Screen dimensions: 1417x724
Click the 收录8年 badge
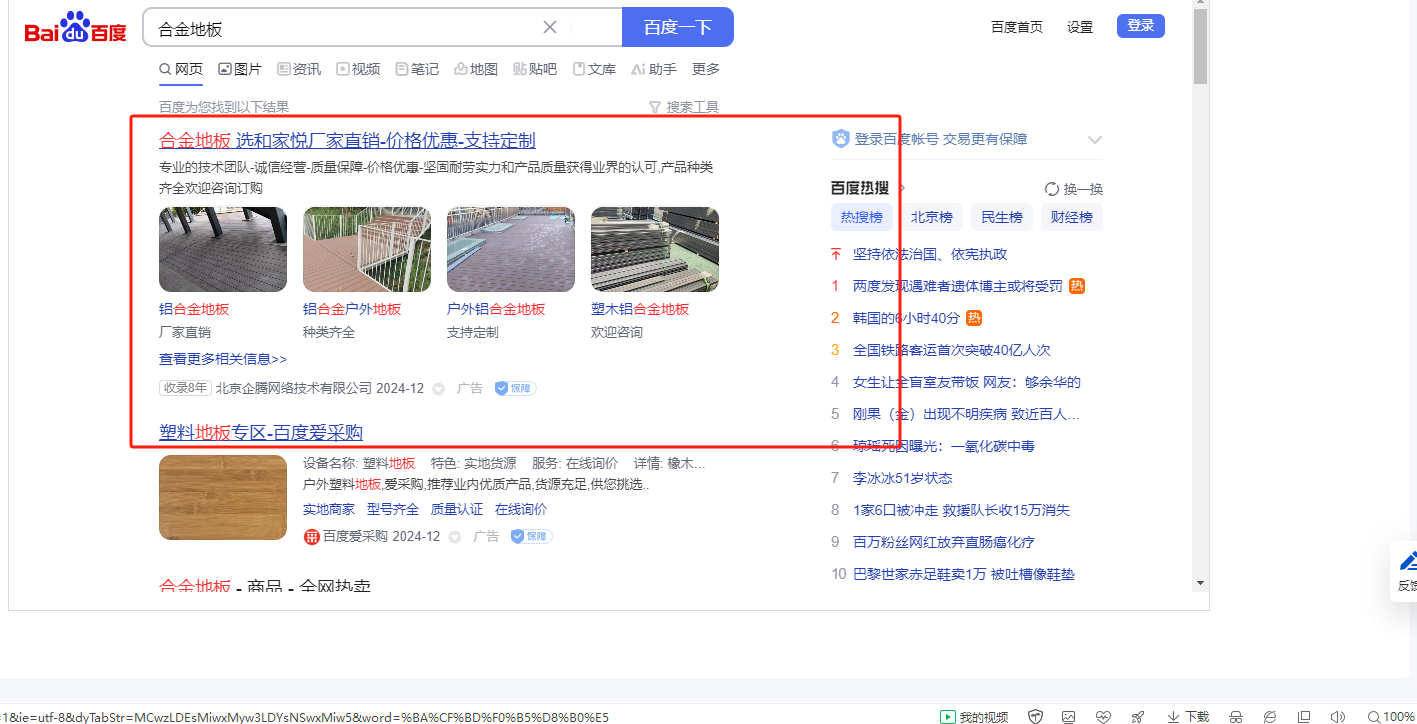point(185,388)
